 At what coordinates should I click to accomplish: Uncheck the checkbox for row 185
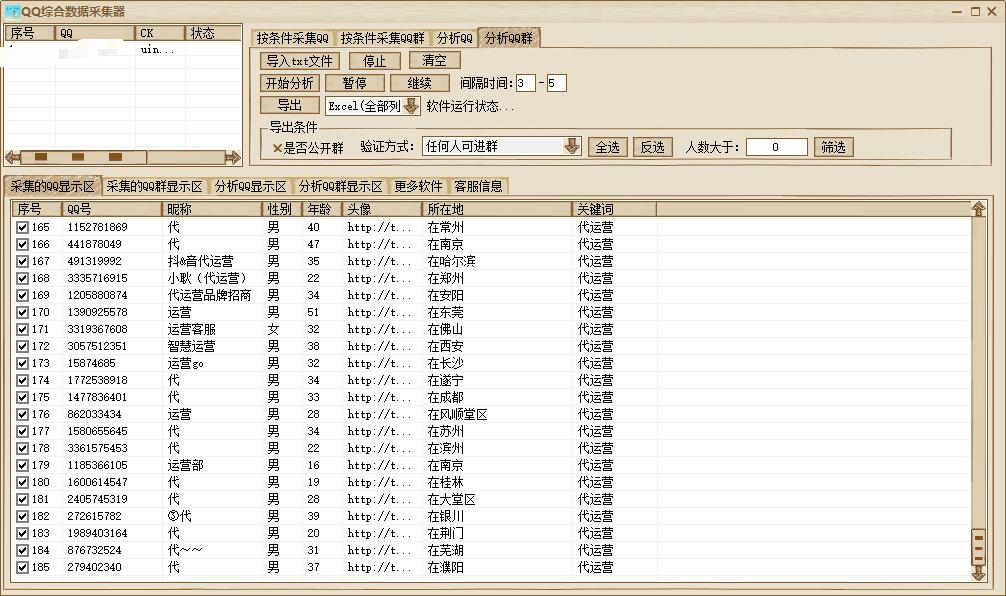pyautogui.click(x=22, y=567)
